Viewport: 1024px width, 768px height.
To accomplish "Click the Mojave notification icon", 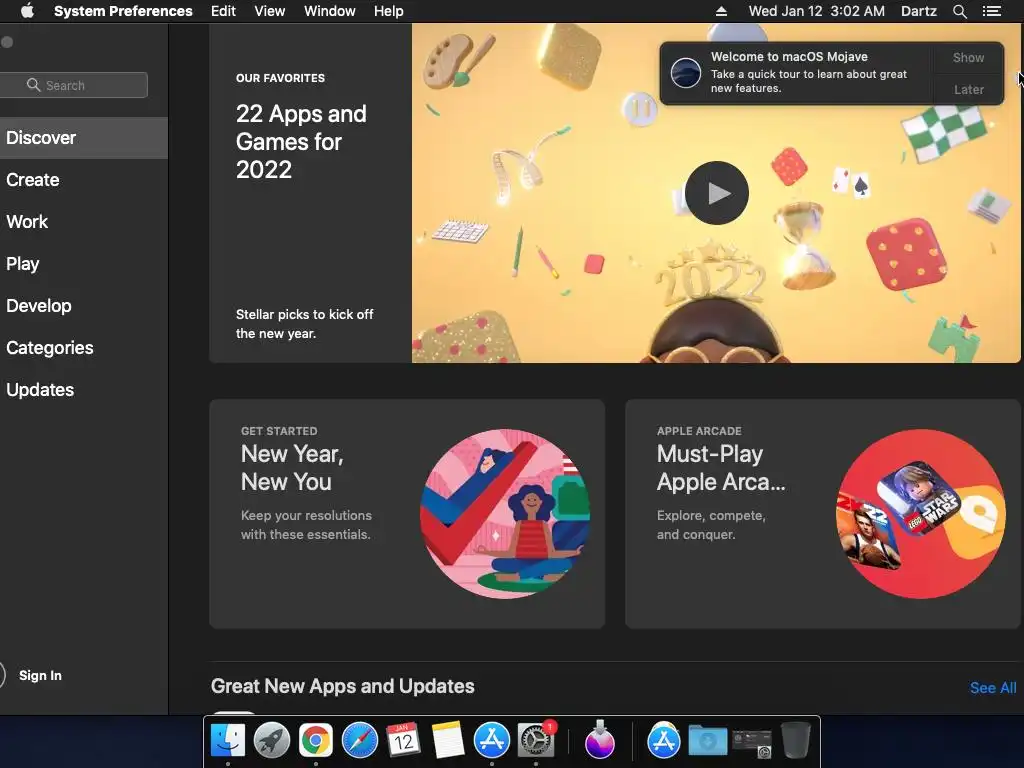I will [x=686, y=72].
